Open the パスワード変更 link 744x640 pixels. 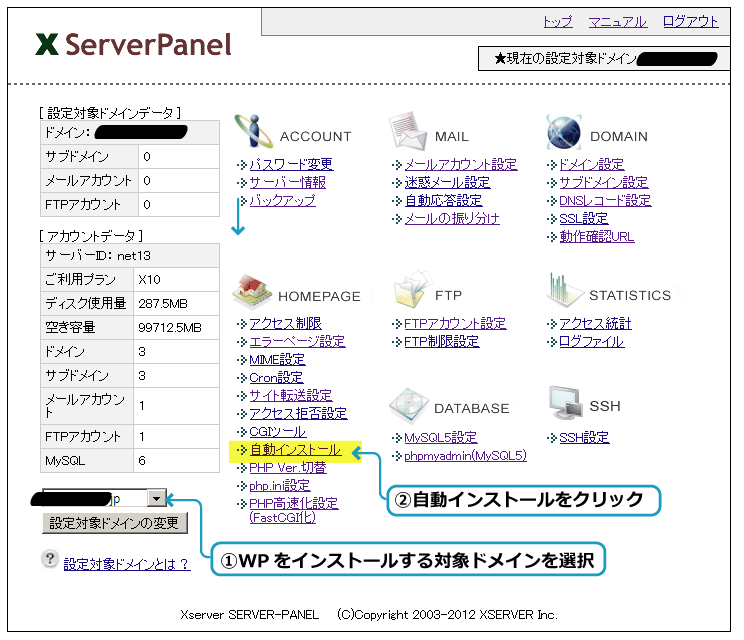pyautogui.click(x=291, y=164)
